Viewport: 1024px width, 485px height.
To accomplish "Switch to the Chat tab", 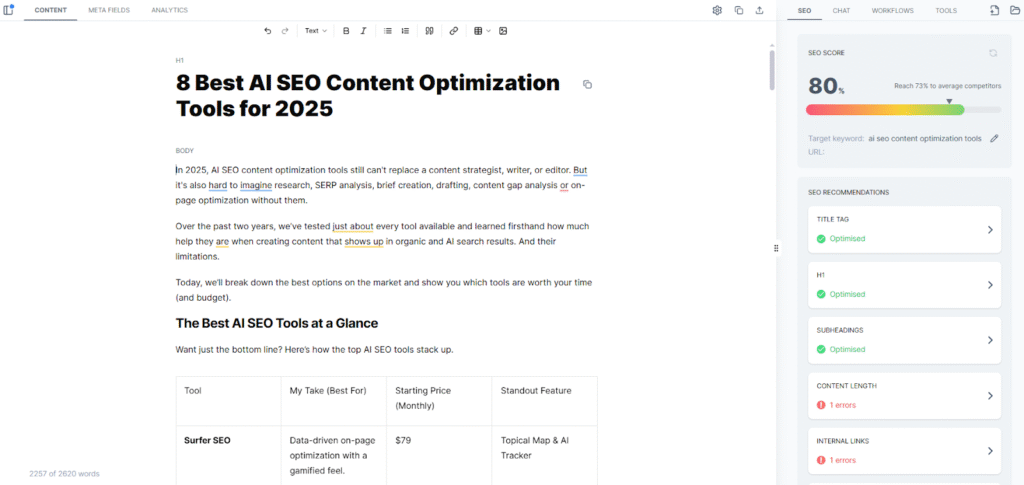I will pyautogui.click(x=841, y=10).
